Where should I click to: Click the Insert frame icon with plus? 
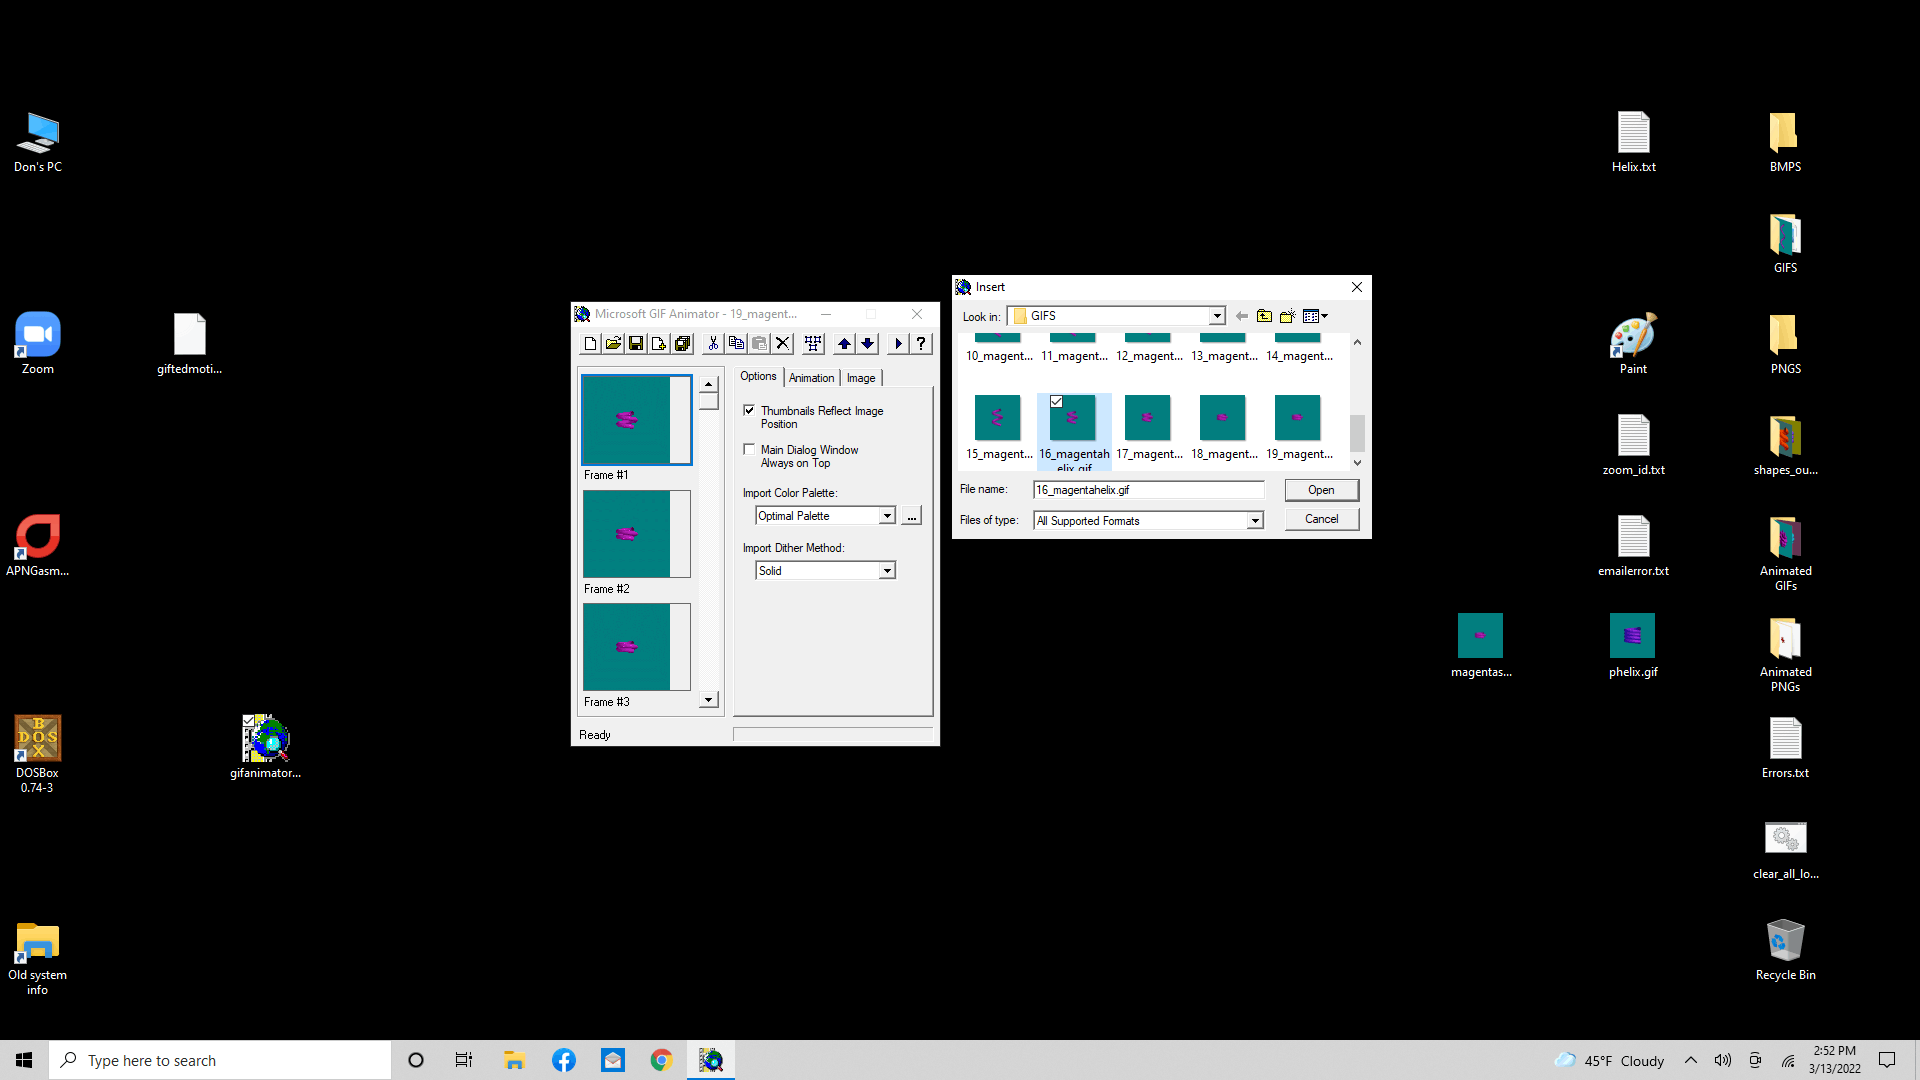tap(659, 344)
